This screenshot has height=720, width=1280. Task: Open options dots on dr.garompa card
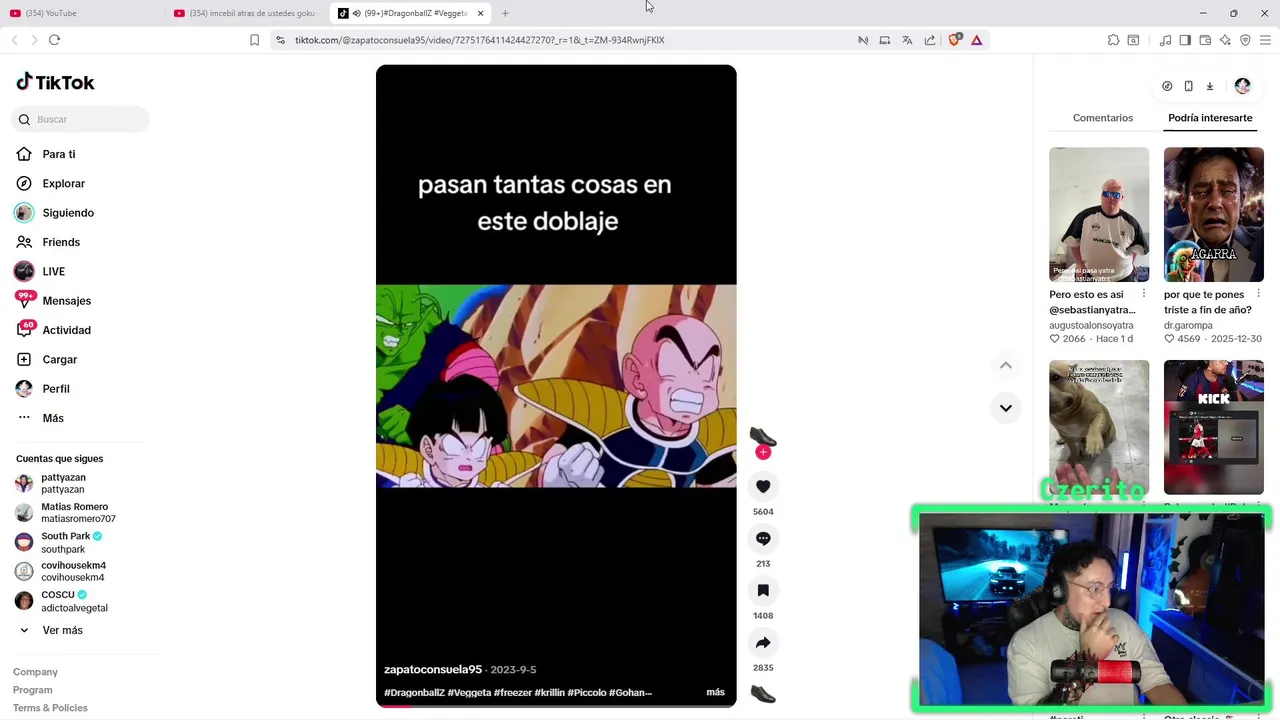click(x=1258, y=295)
